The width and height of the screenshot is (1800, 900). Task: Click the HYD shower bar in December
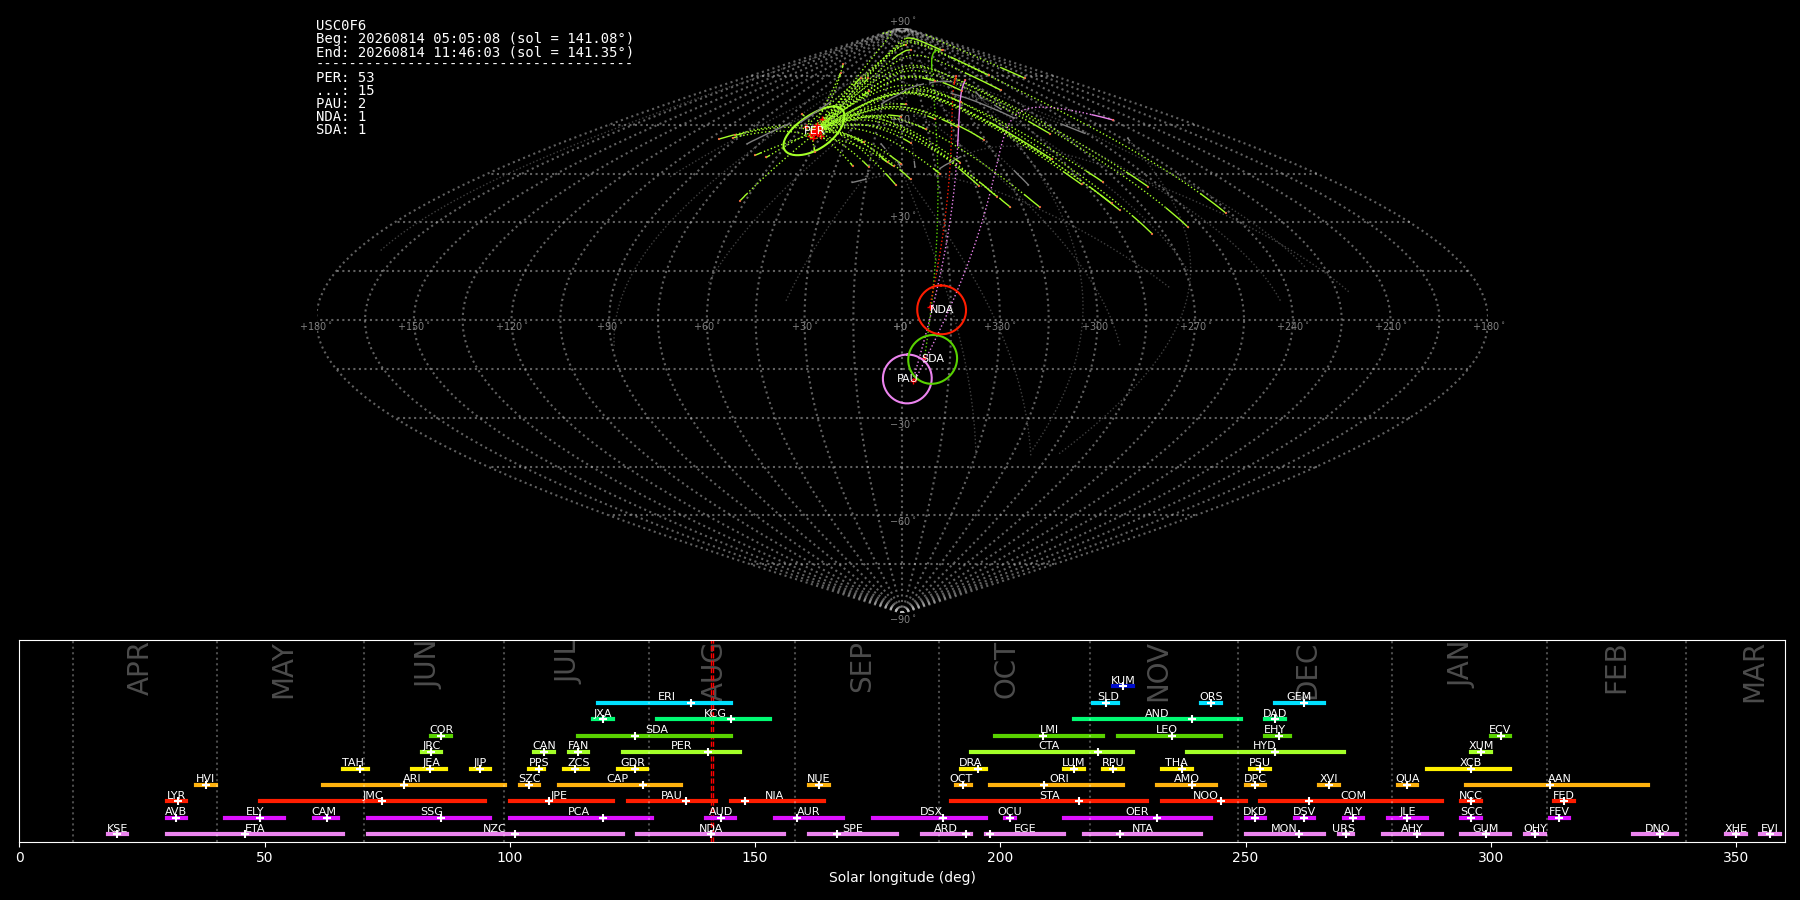point(1265,752)
